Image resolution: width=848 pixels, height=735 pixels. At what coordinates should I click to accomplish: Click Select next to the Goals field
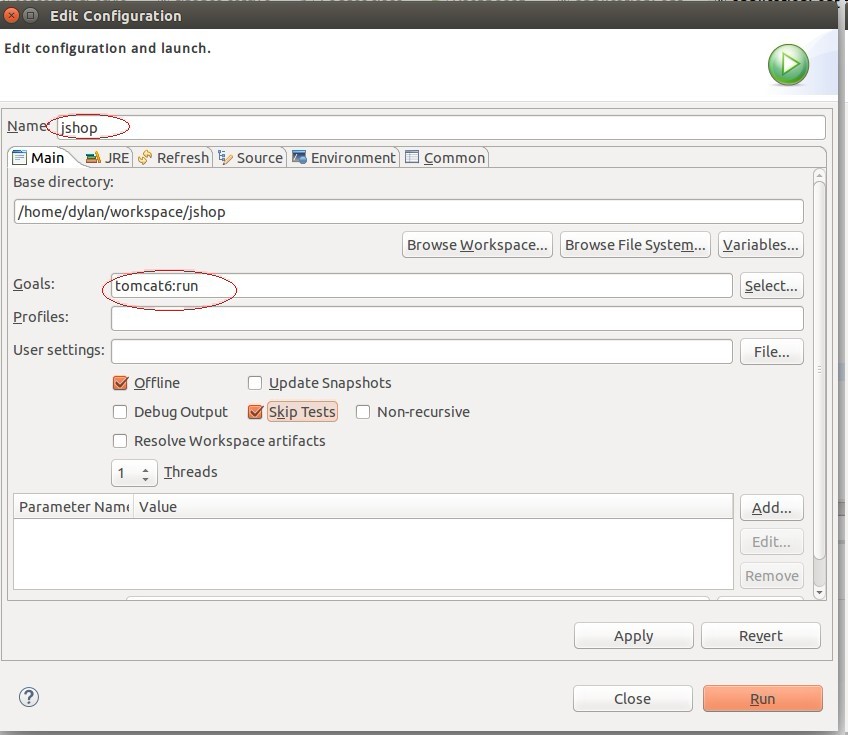[771, 285]
